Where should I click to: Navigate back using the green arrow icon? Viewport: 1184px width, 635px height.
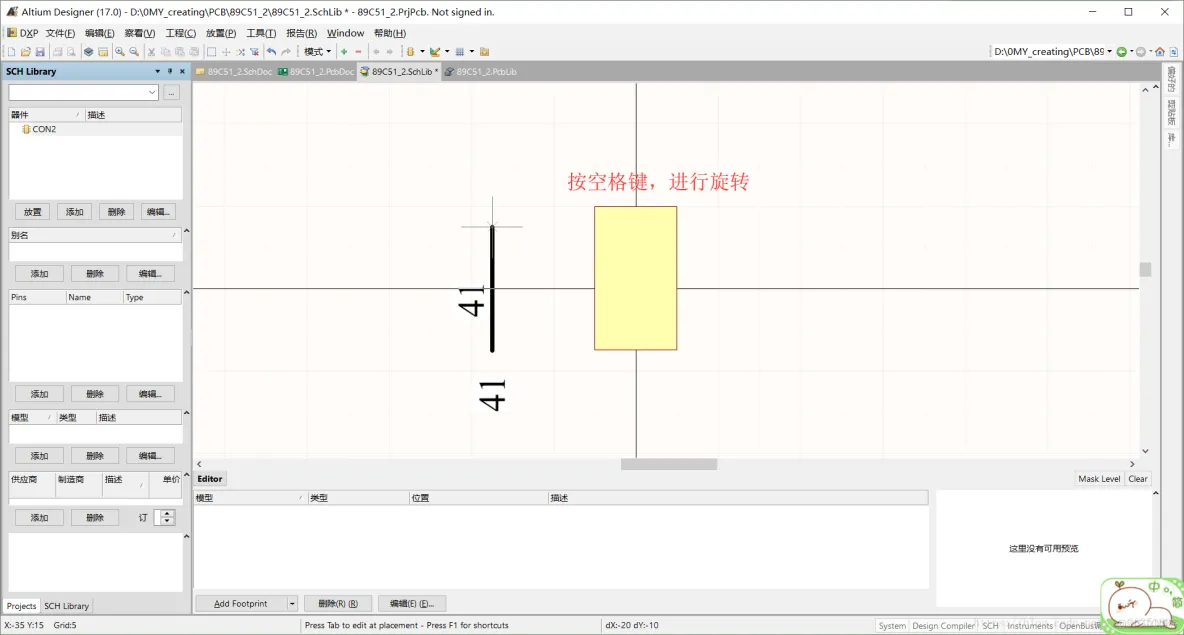pos(1122,52)
